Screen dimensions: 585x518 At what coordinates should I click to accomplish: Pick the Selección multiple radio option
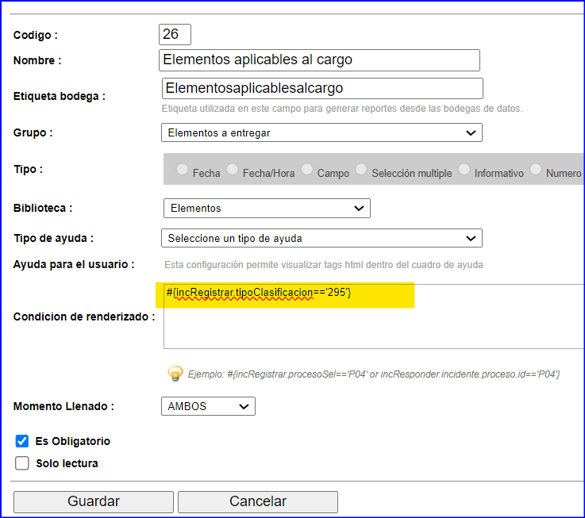coord(361,169)
